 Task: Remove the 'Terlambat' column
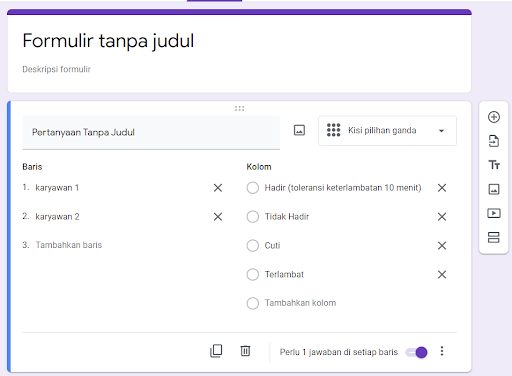(442, 275)
